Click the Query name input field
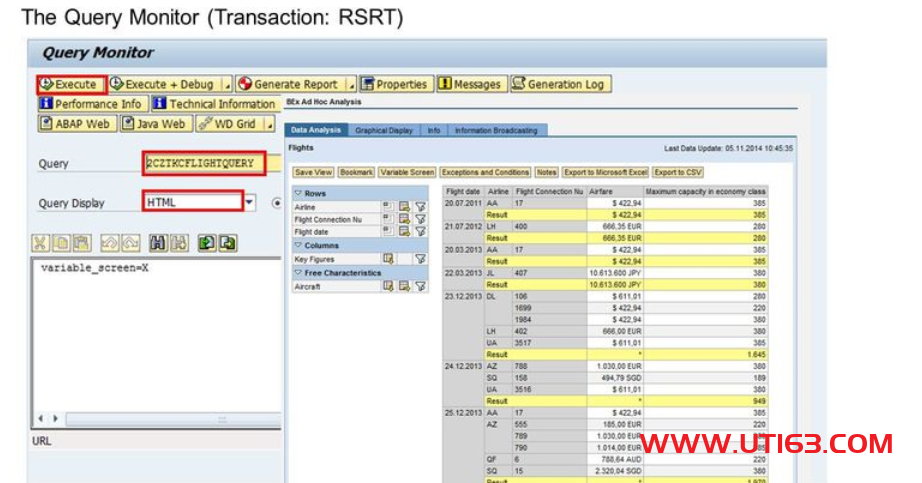The width and height of the screenshot is (922, 483). tap(205, 163)
